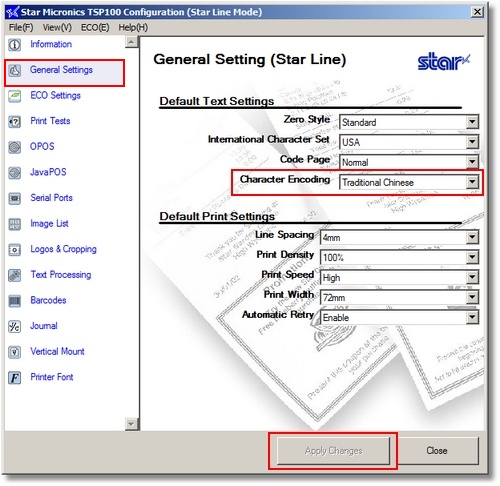Click the Logos & Cropping icon
Image resolution: width=500 pixels, height=486 pixels.
[x=14, y=250]
